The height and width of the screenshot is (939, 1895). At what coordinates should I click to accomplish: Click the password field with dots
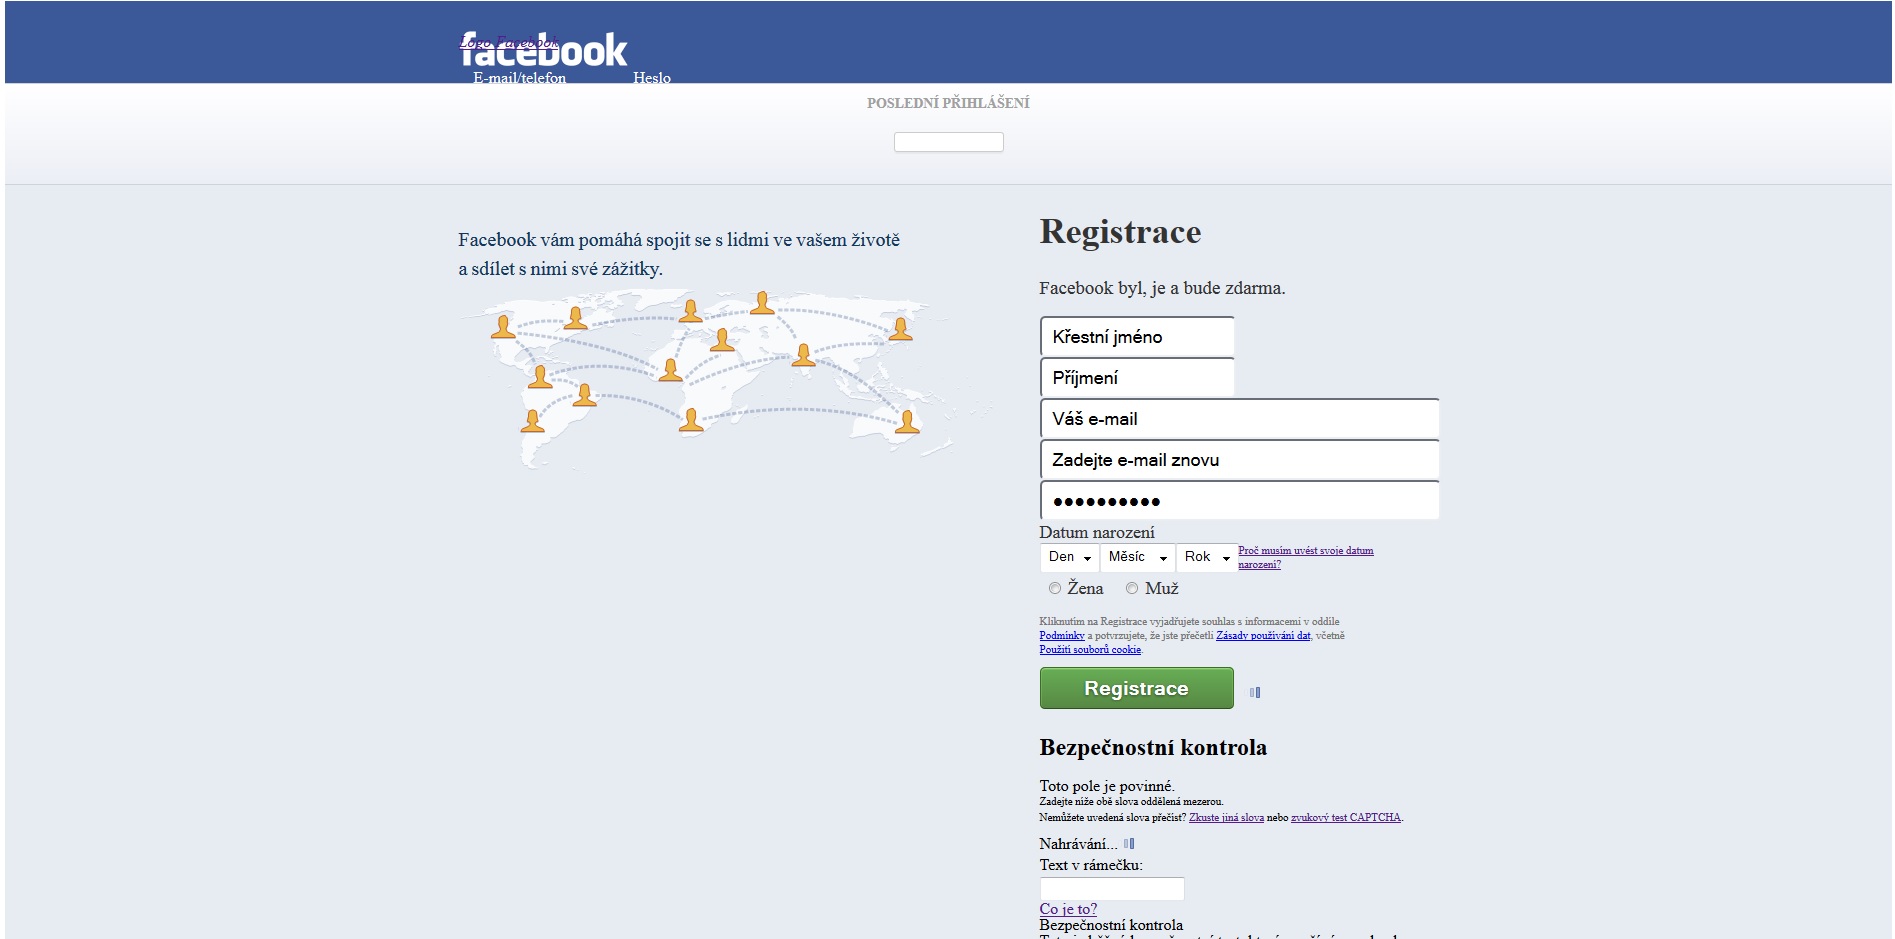[1240, 501]
